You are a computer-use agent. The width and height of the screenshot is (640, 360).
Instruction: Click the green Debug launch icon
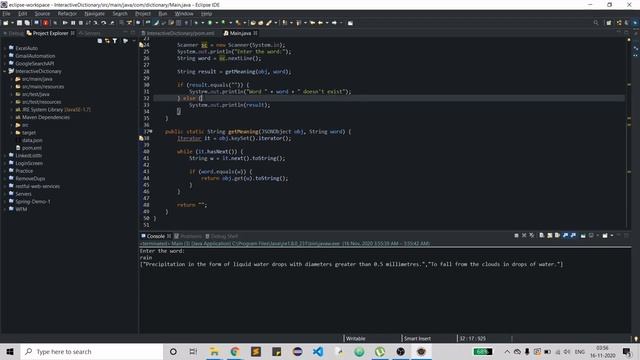point(196,23)
